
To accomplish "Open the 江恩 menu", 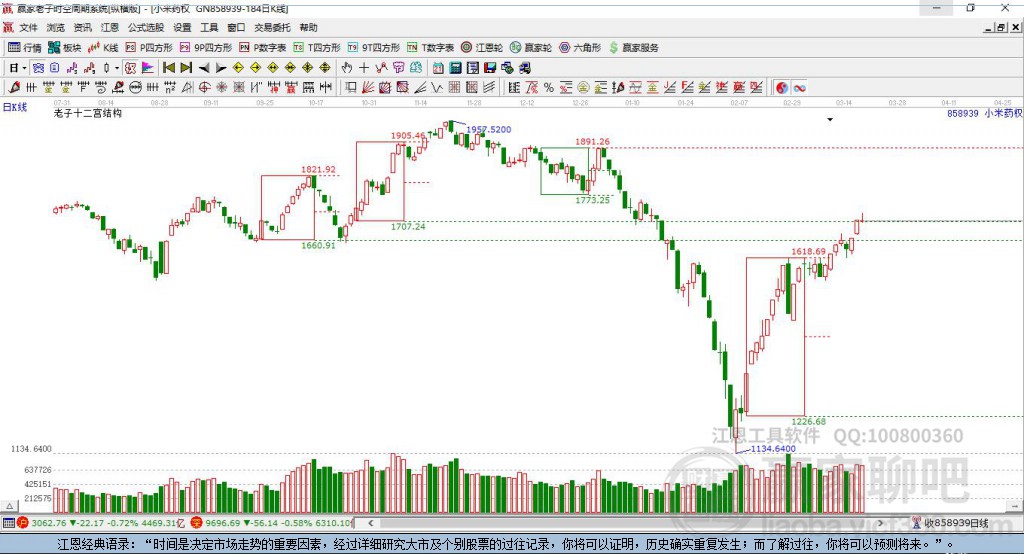I will coord(110,27).
